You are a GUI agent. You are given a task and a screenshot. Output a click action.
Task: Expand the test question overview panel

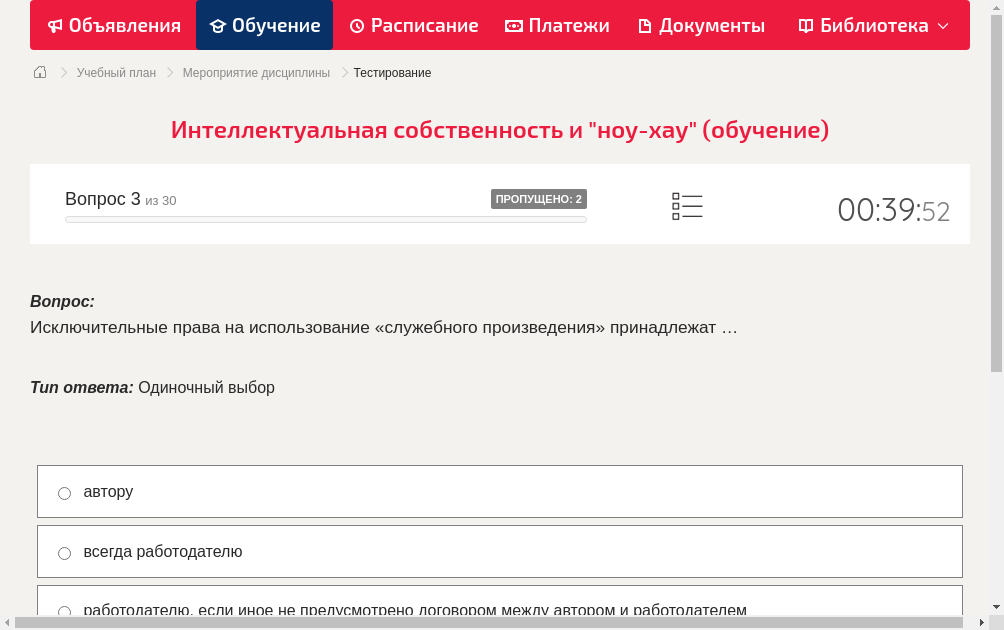687,206
